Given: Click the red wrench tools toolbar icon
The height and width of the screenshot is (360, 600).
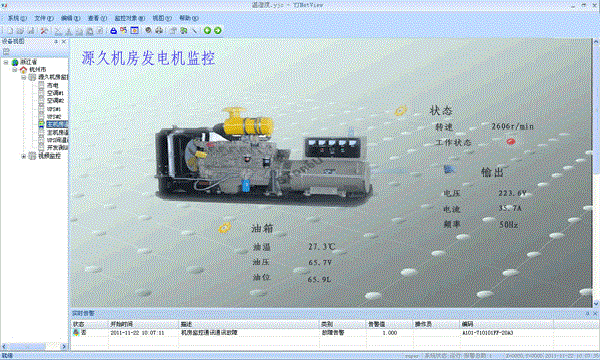Looking at the screenshot, I should click(x=44, y=31).
